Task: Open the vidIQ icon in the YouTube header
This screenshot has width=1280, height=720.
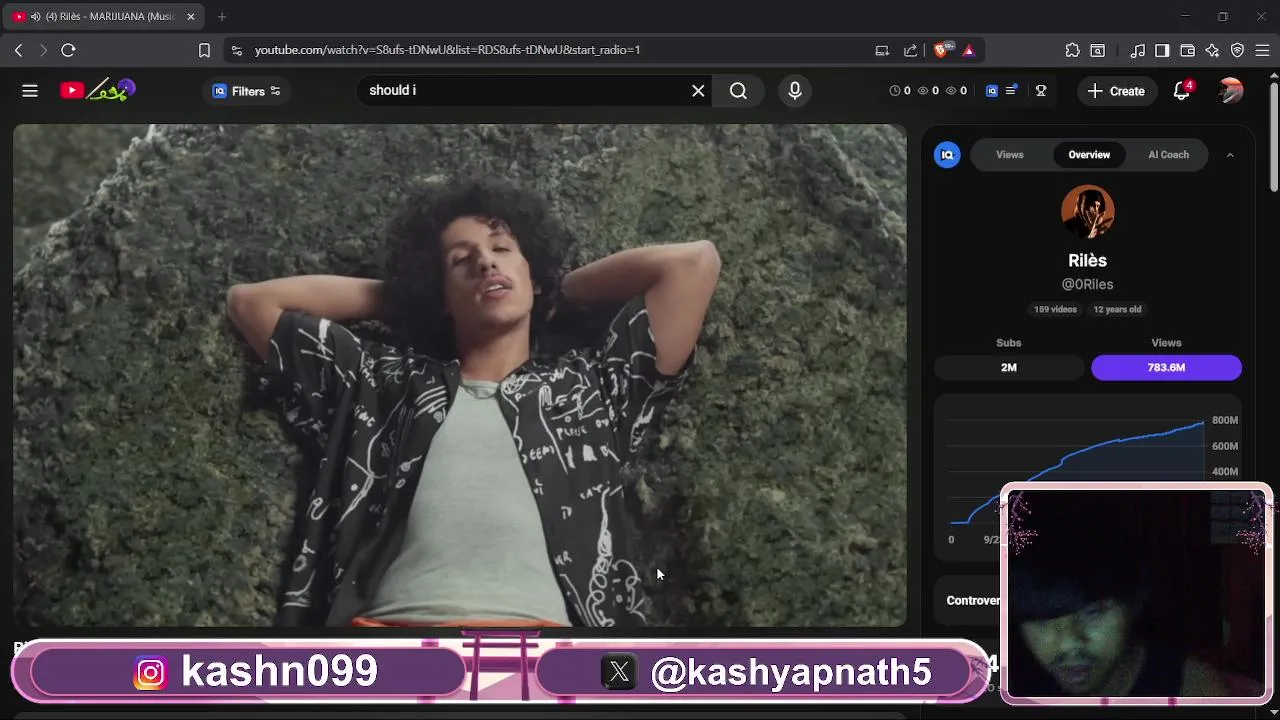Action: pyautogui.click(x=992, y=91)
